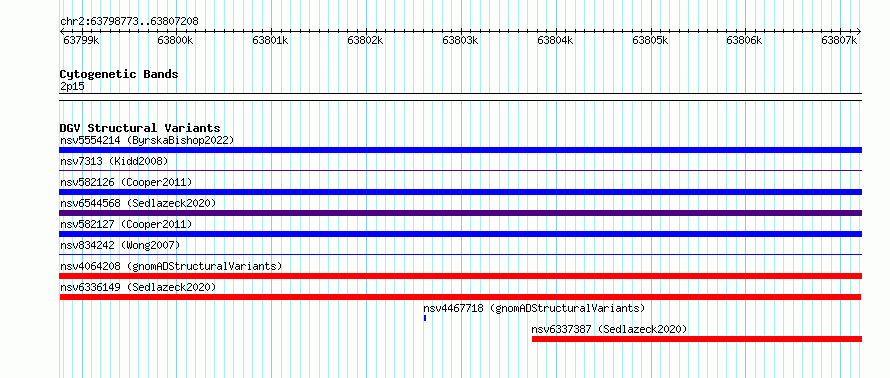This screenshot has width=890, height=378.
Task: Click the 63806k ruler tick label
Action: (x=745, y=40)
